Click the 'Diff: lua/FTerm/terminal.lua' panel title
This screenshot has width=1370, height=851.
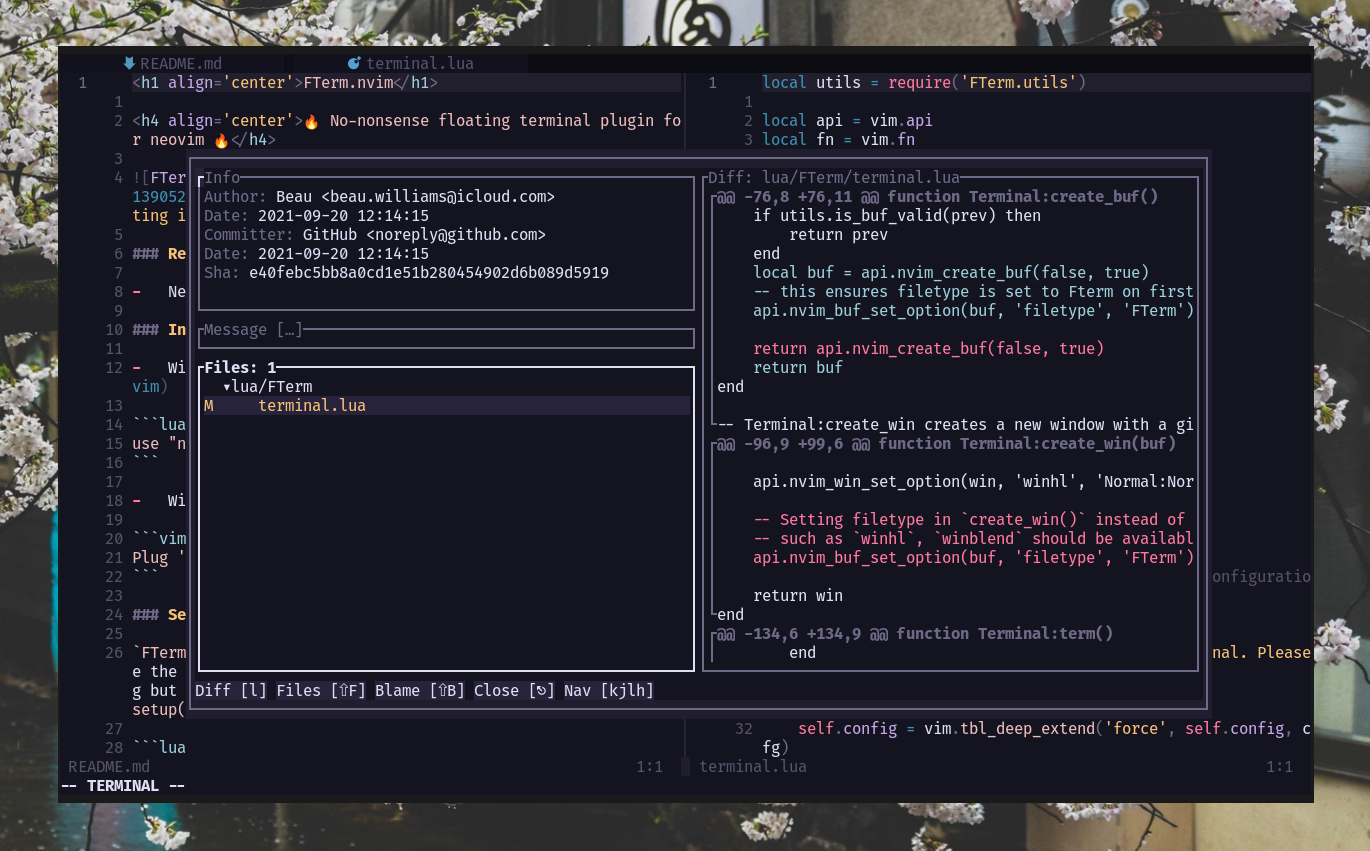834,178
